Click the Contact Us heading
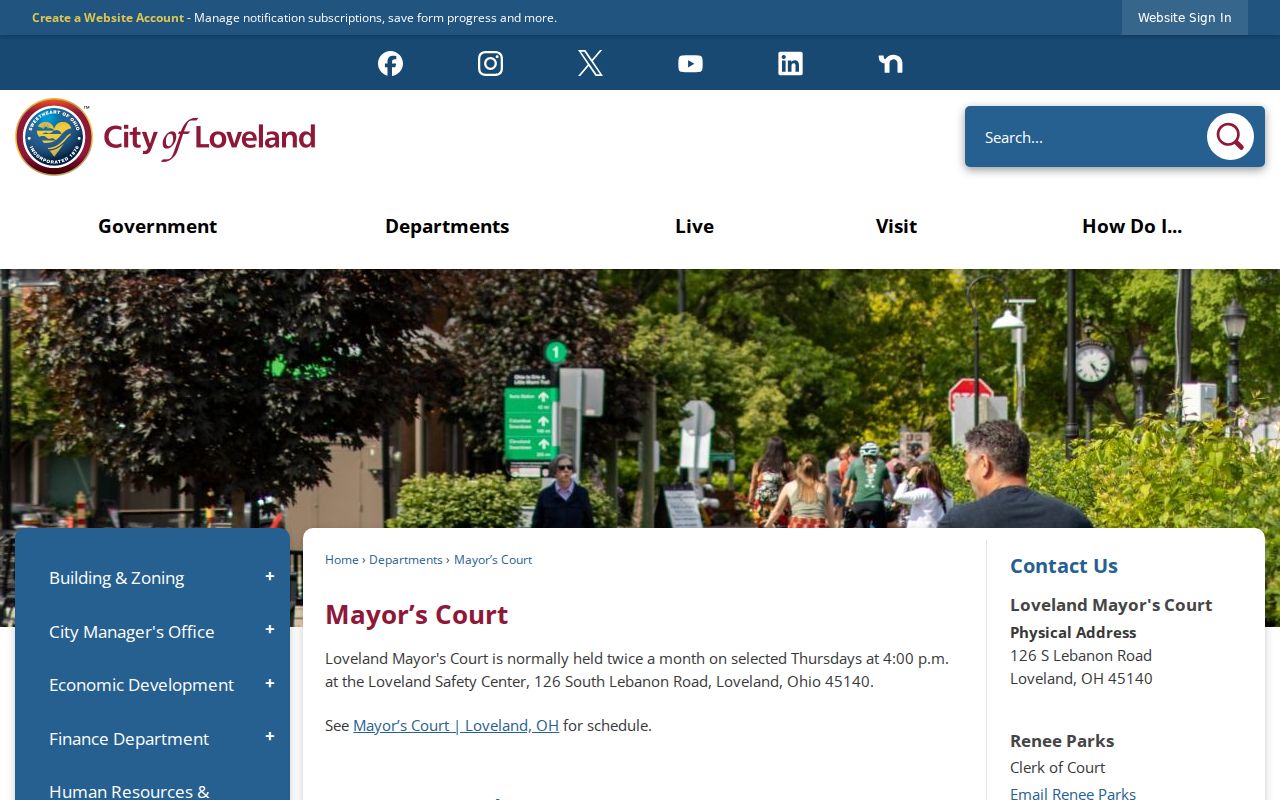Screen dimensions: 1280x800 point(1064,566)
